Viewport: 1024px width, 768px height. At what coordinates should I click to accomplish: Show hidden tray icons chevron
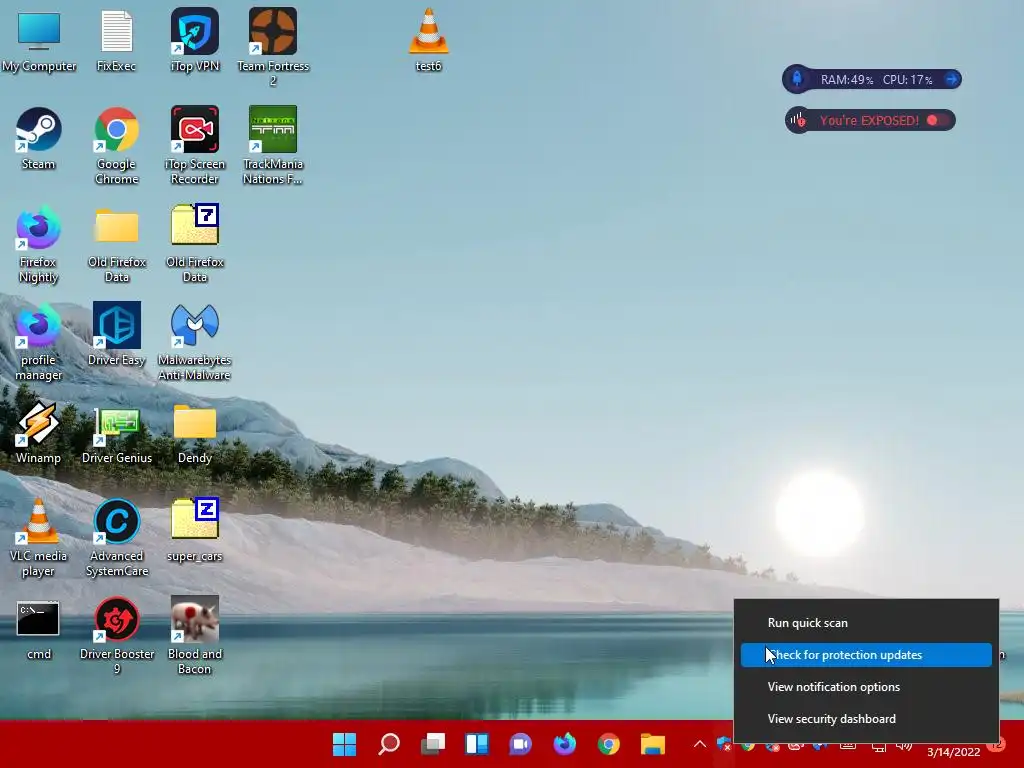pyautogui.click(x=699, y=744)
